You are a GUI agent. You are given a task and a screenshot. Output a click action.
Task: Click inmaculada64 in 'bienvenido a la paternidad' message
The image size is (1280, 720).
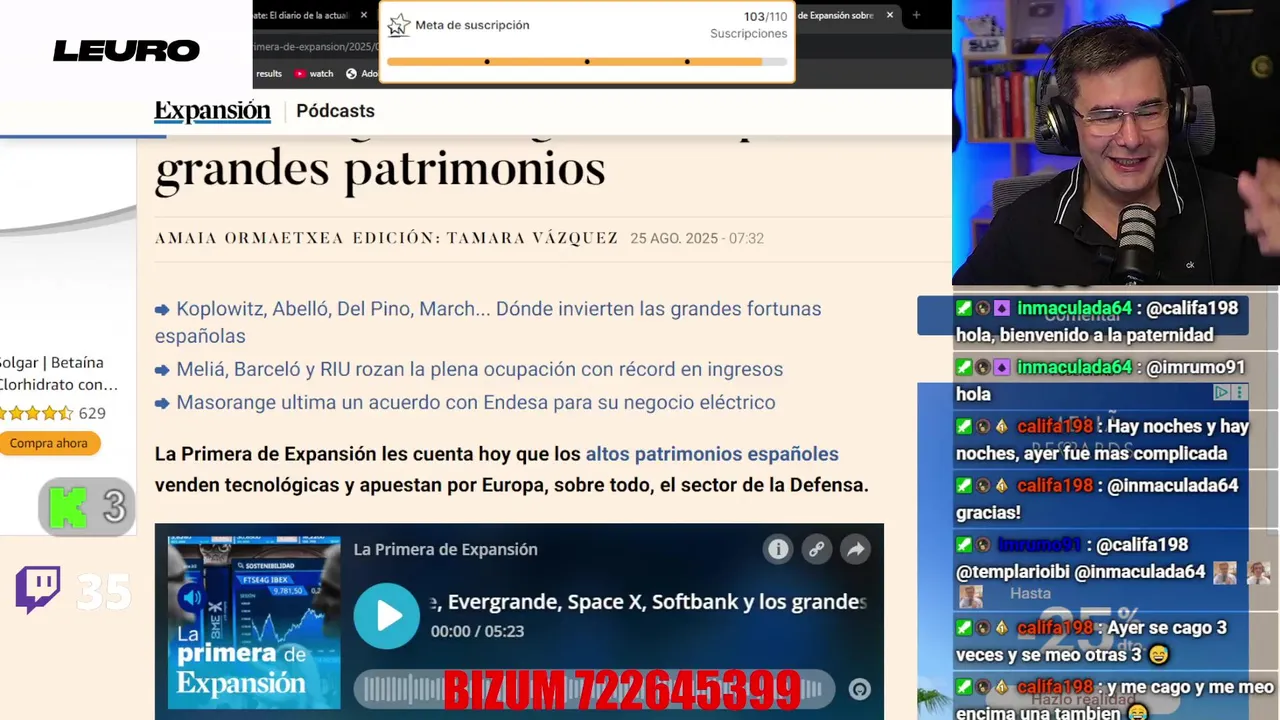coord(1074,308)
